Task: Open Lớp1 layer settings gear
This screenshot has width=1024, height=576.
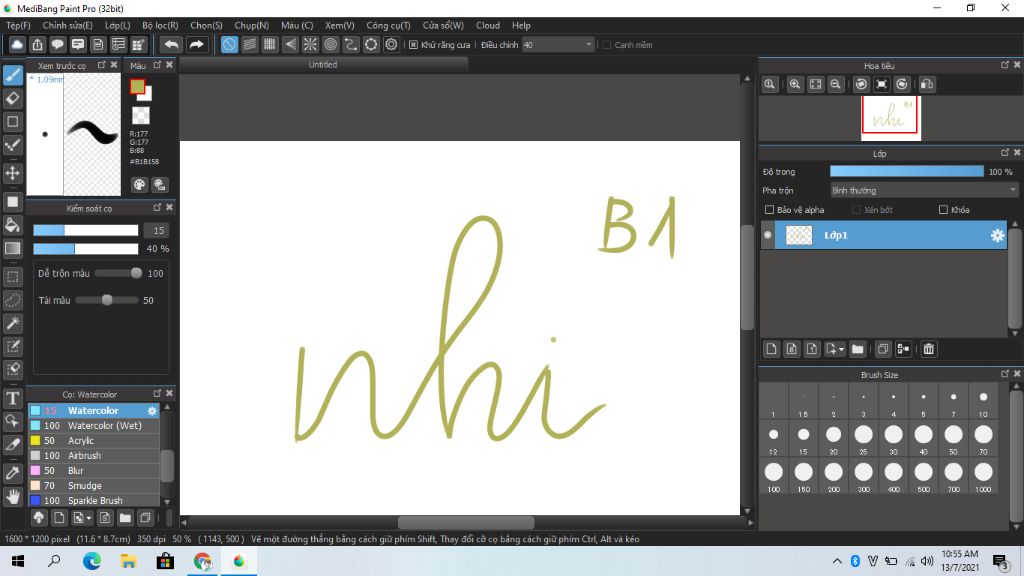Action: point(997,235)
